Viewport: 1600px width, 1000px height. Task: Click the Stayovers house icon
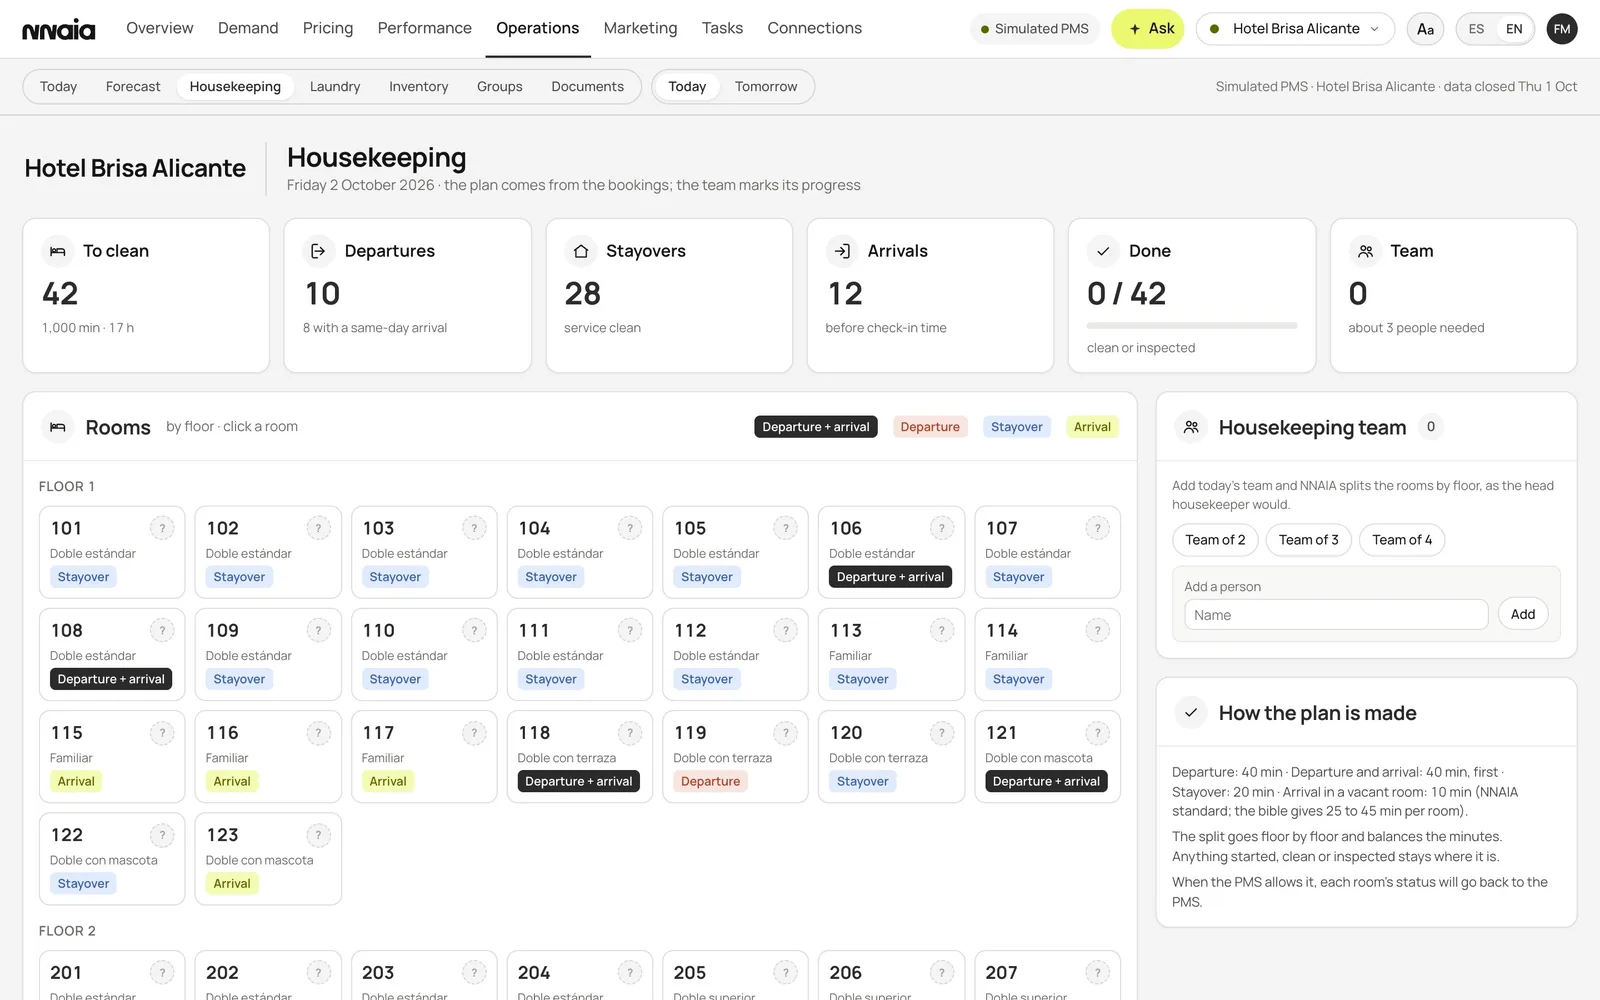pos(580,251)
